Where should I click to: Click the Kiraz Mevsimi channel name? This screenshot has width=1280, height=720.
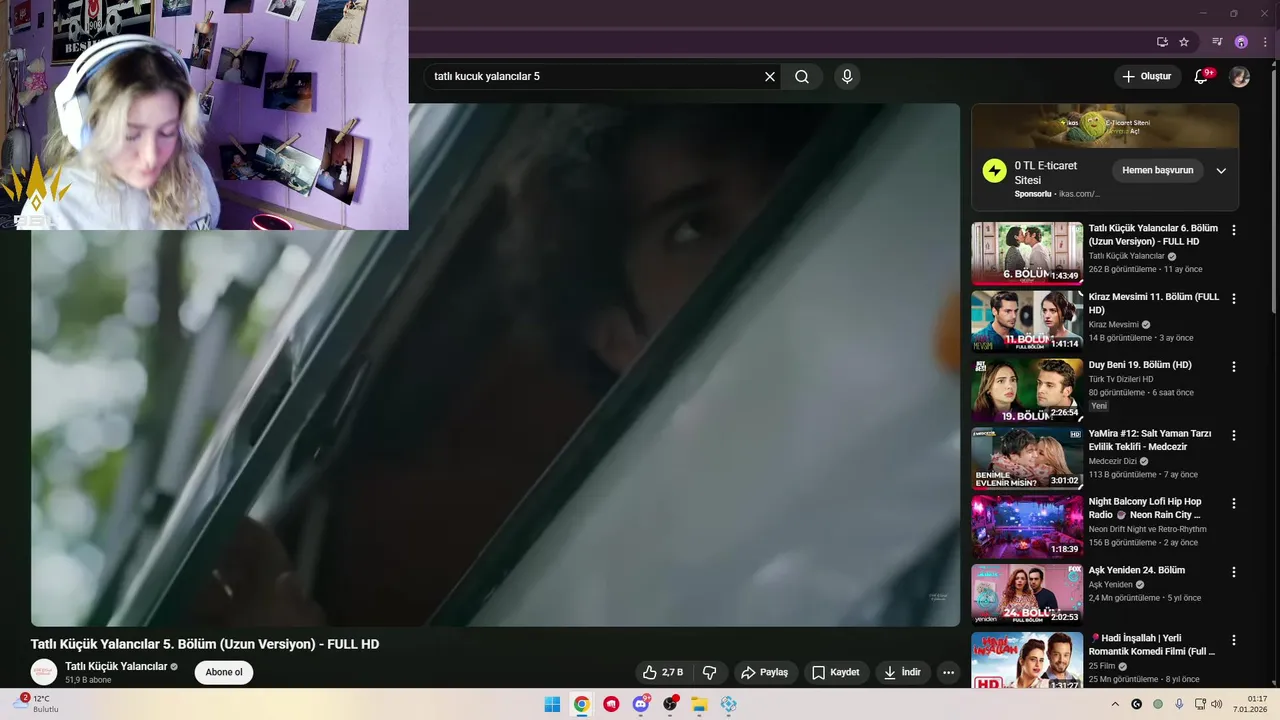pyautogui.click(x=1114, y=325)
